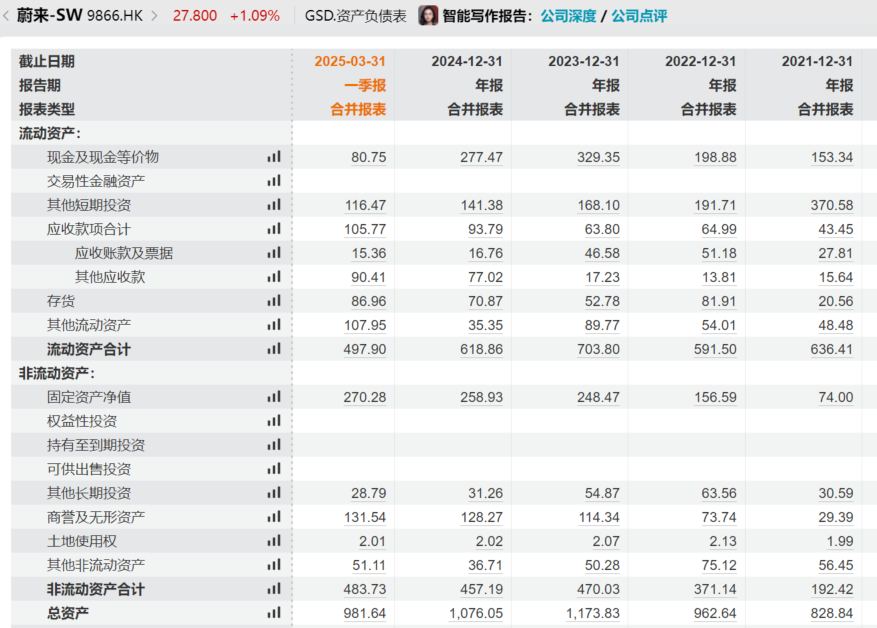Click the smart-writing assistant avatar icon
877x628 pixels.
(x=428, y=16)
